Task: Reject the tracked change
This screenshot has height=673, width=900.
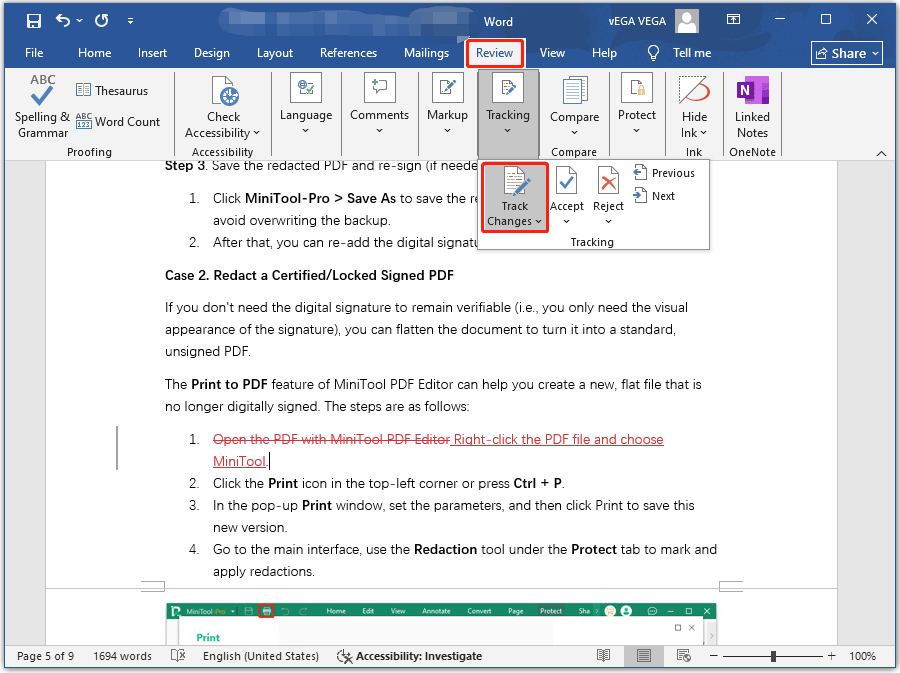Action: (608, 187)
